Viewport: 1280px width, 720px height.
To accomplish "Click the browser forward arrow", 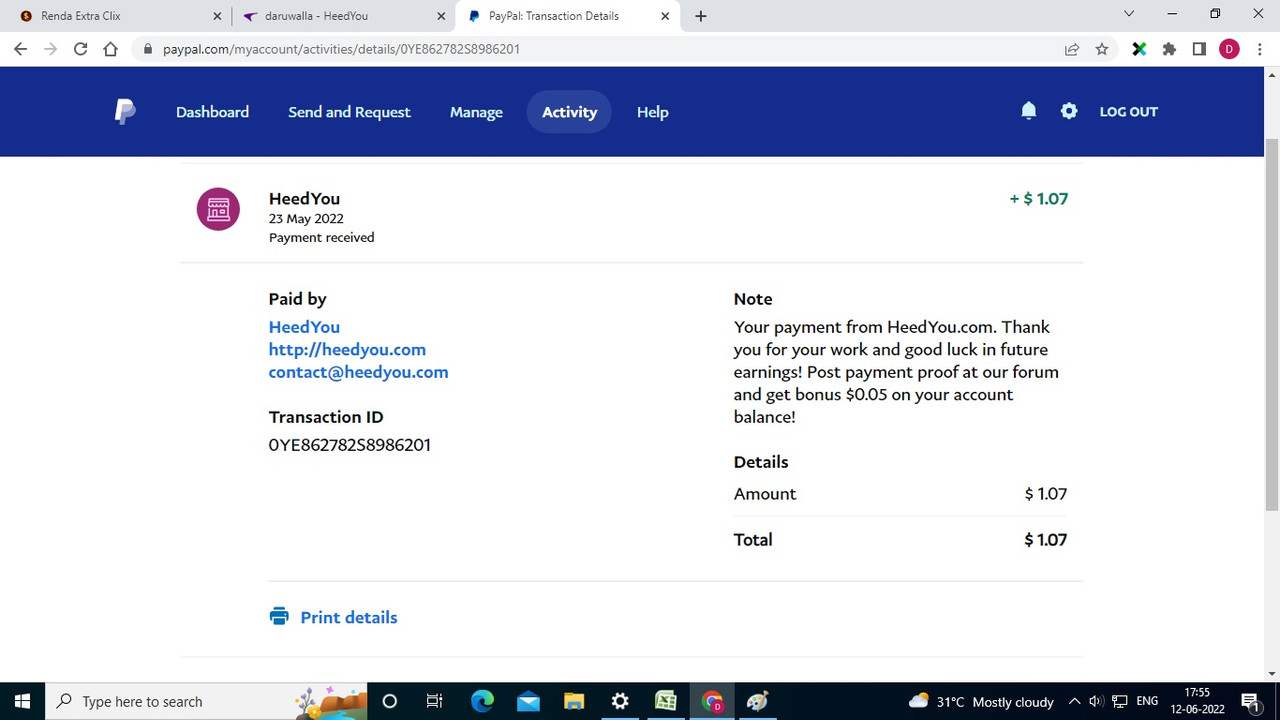I will click(x=50, y=49).
